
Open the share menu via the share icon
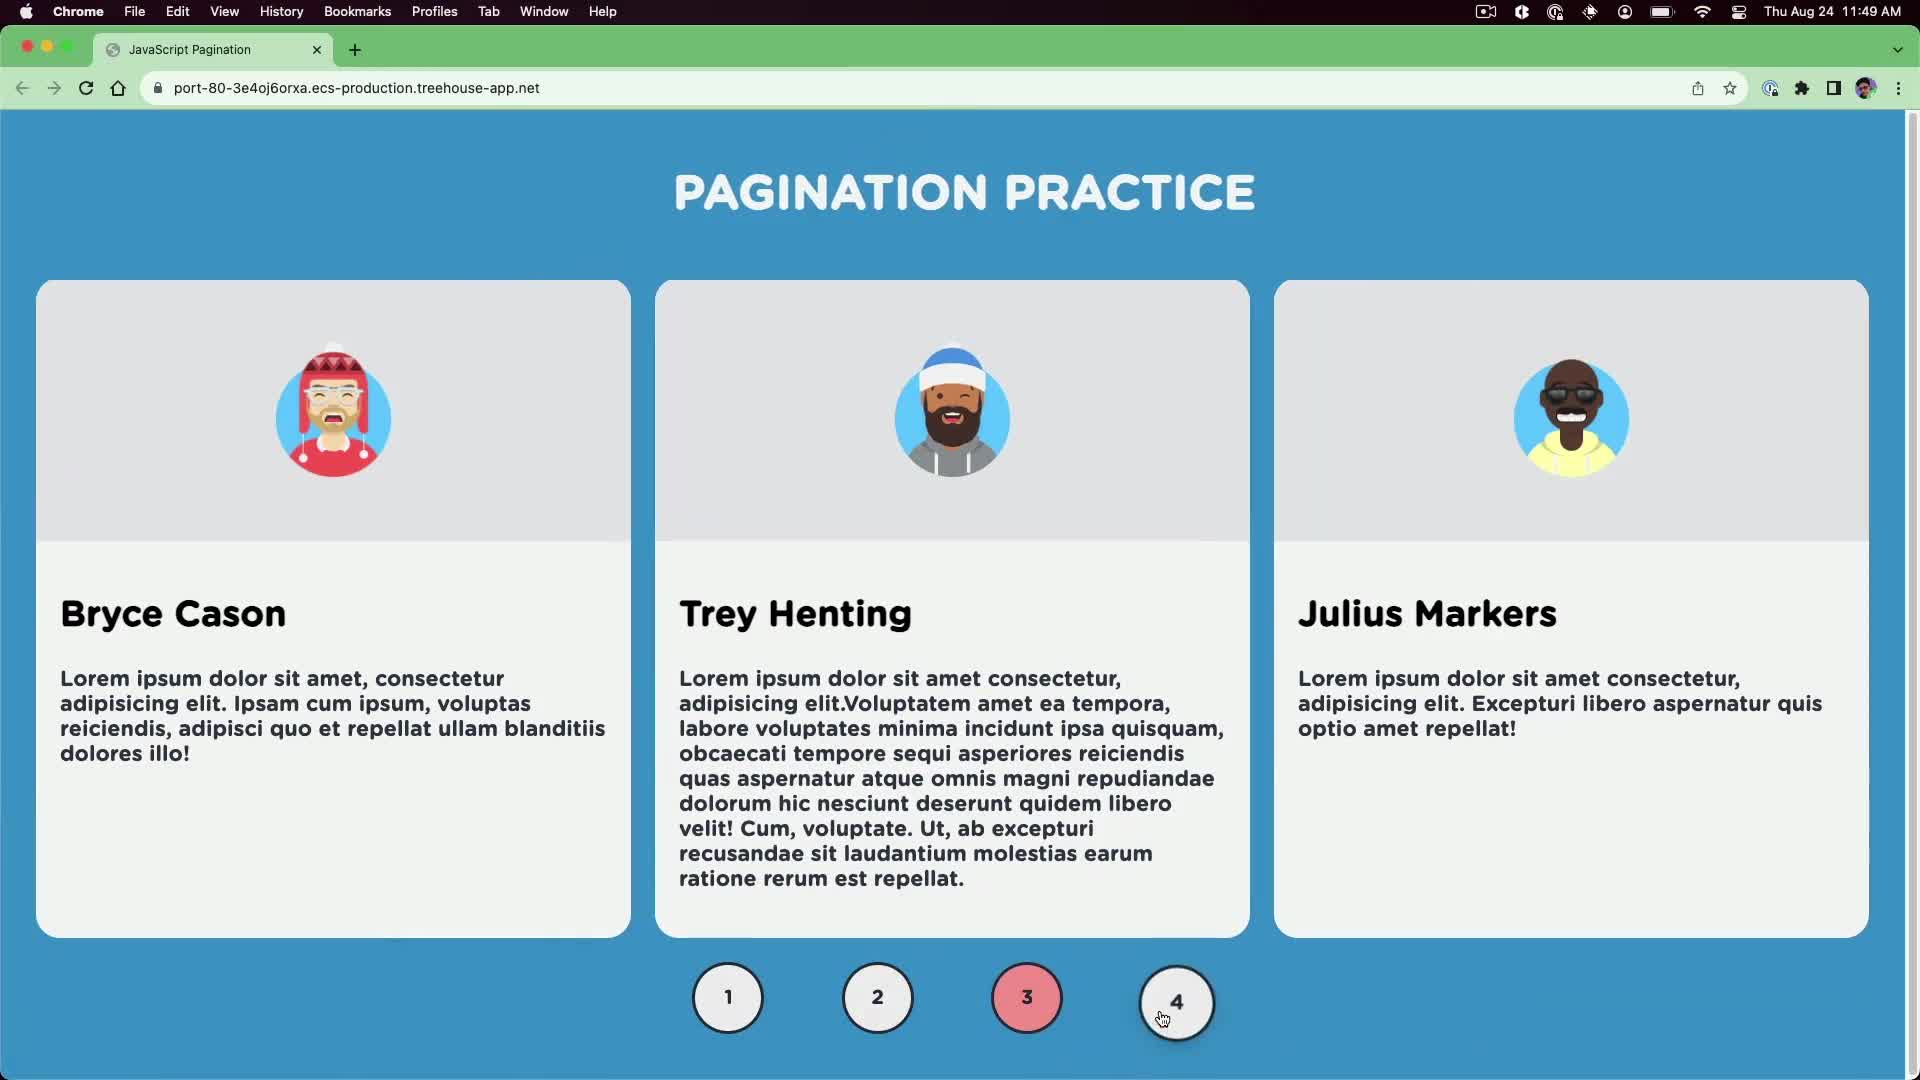point(1698,88)
